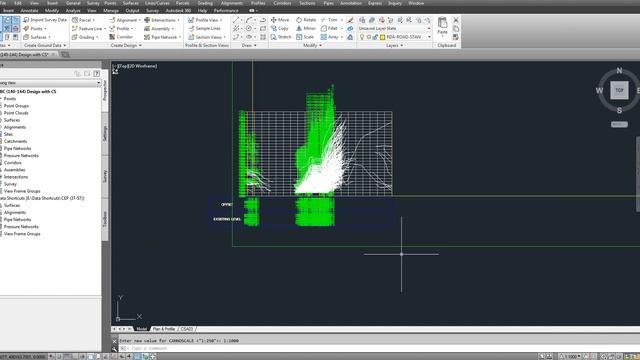The height and width of the screenshot is (360, 640).
Task: Choose the Stretch tool
Action: [x=281, y=37]
